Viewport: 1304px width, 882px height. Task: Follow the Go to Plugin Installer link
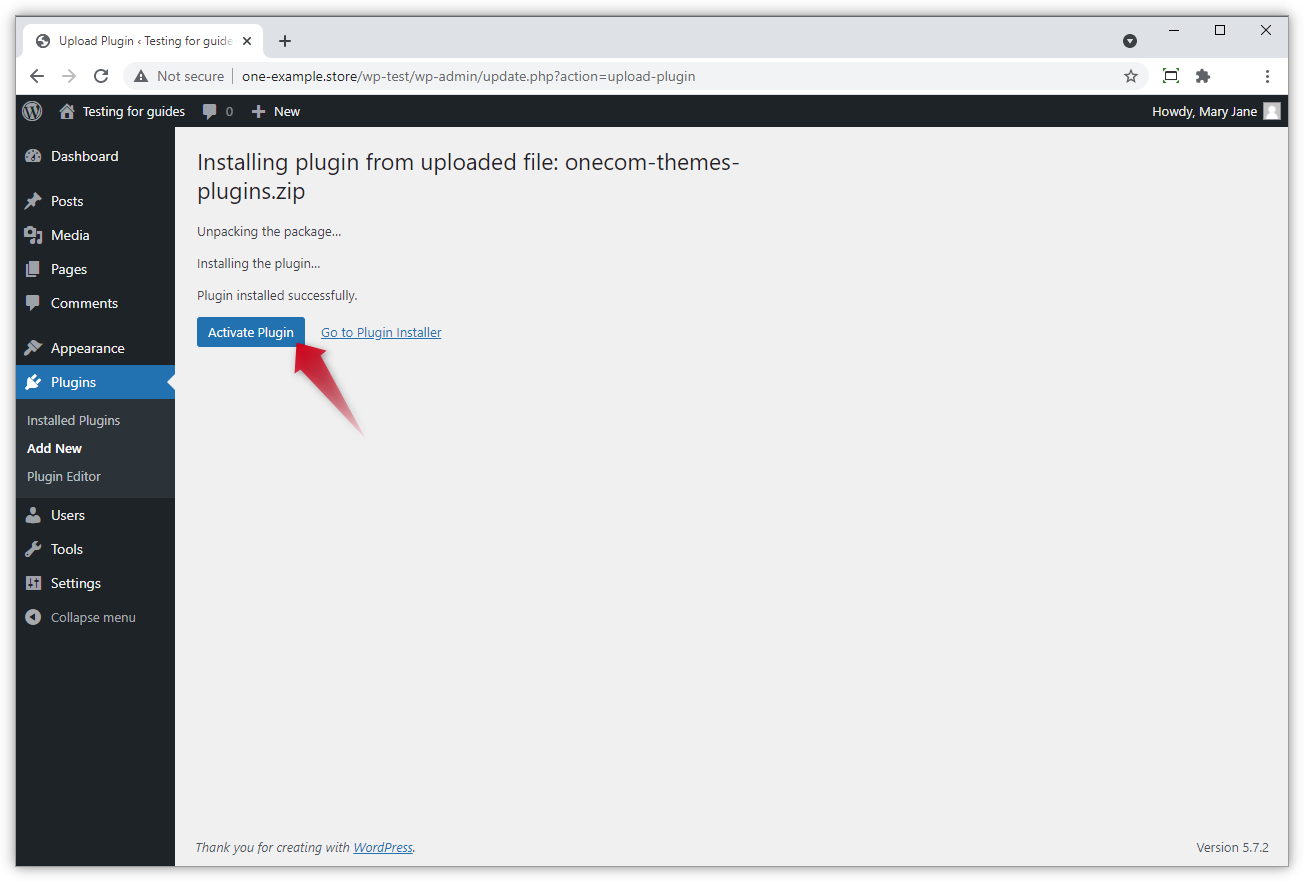click(380, 332)
